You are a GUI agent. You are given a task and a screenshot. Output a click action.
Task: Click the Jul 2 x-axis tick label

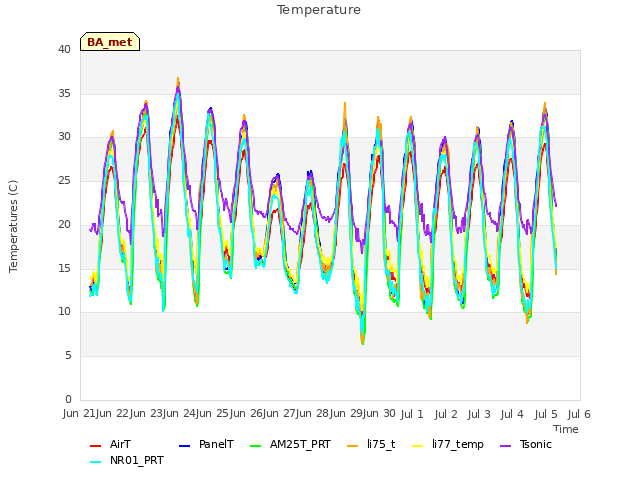pyautogui.click(x=445, y=414)
